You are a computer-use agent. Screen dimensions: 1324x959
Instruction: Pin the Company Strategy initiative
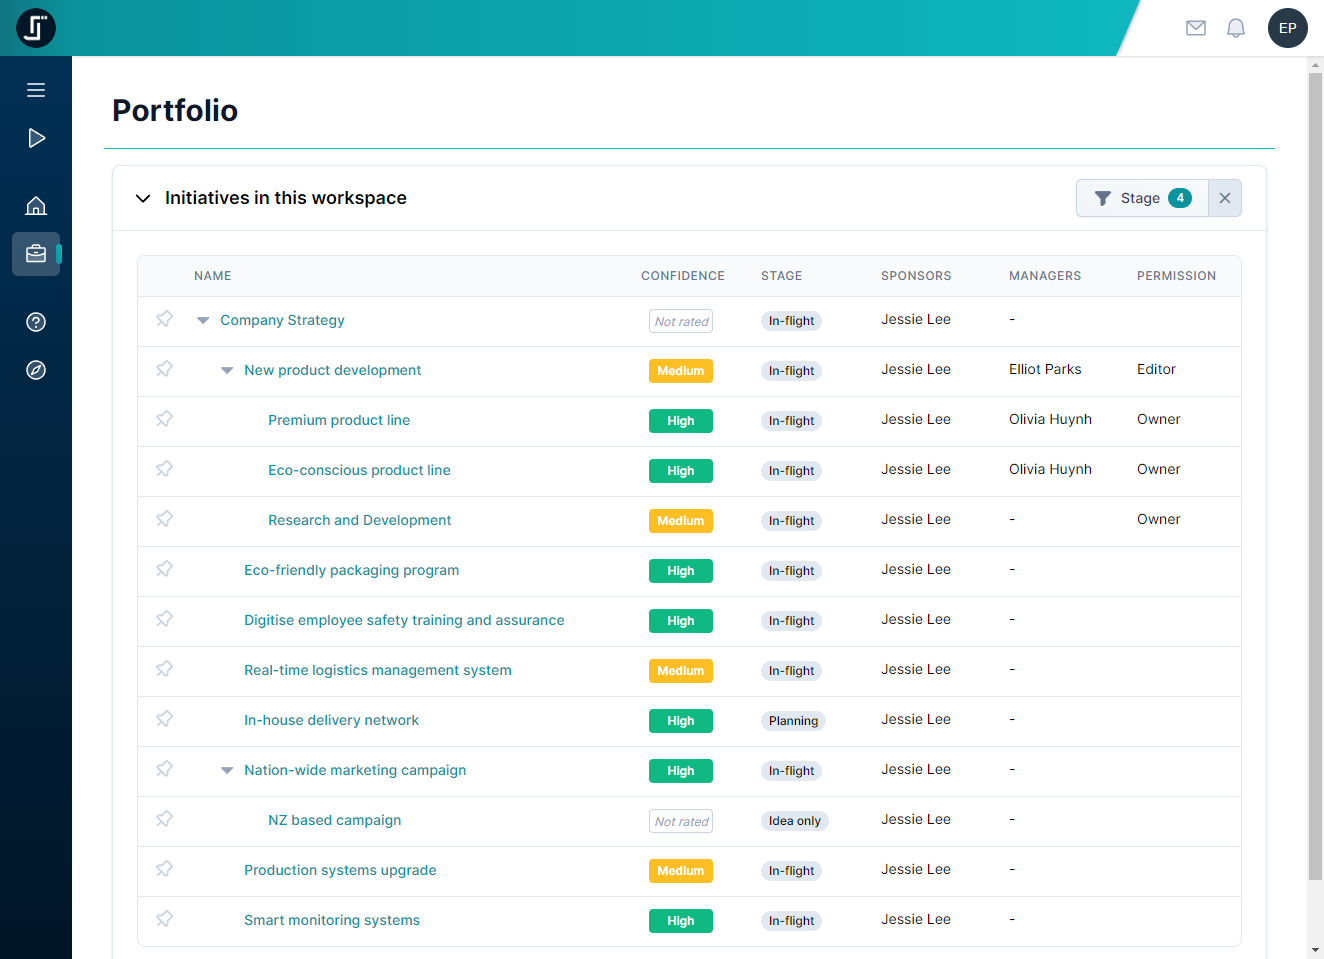tap(164, 319)
